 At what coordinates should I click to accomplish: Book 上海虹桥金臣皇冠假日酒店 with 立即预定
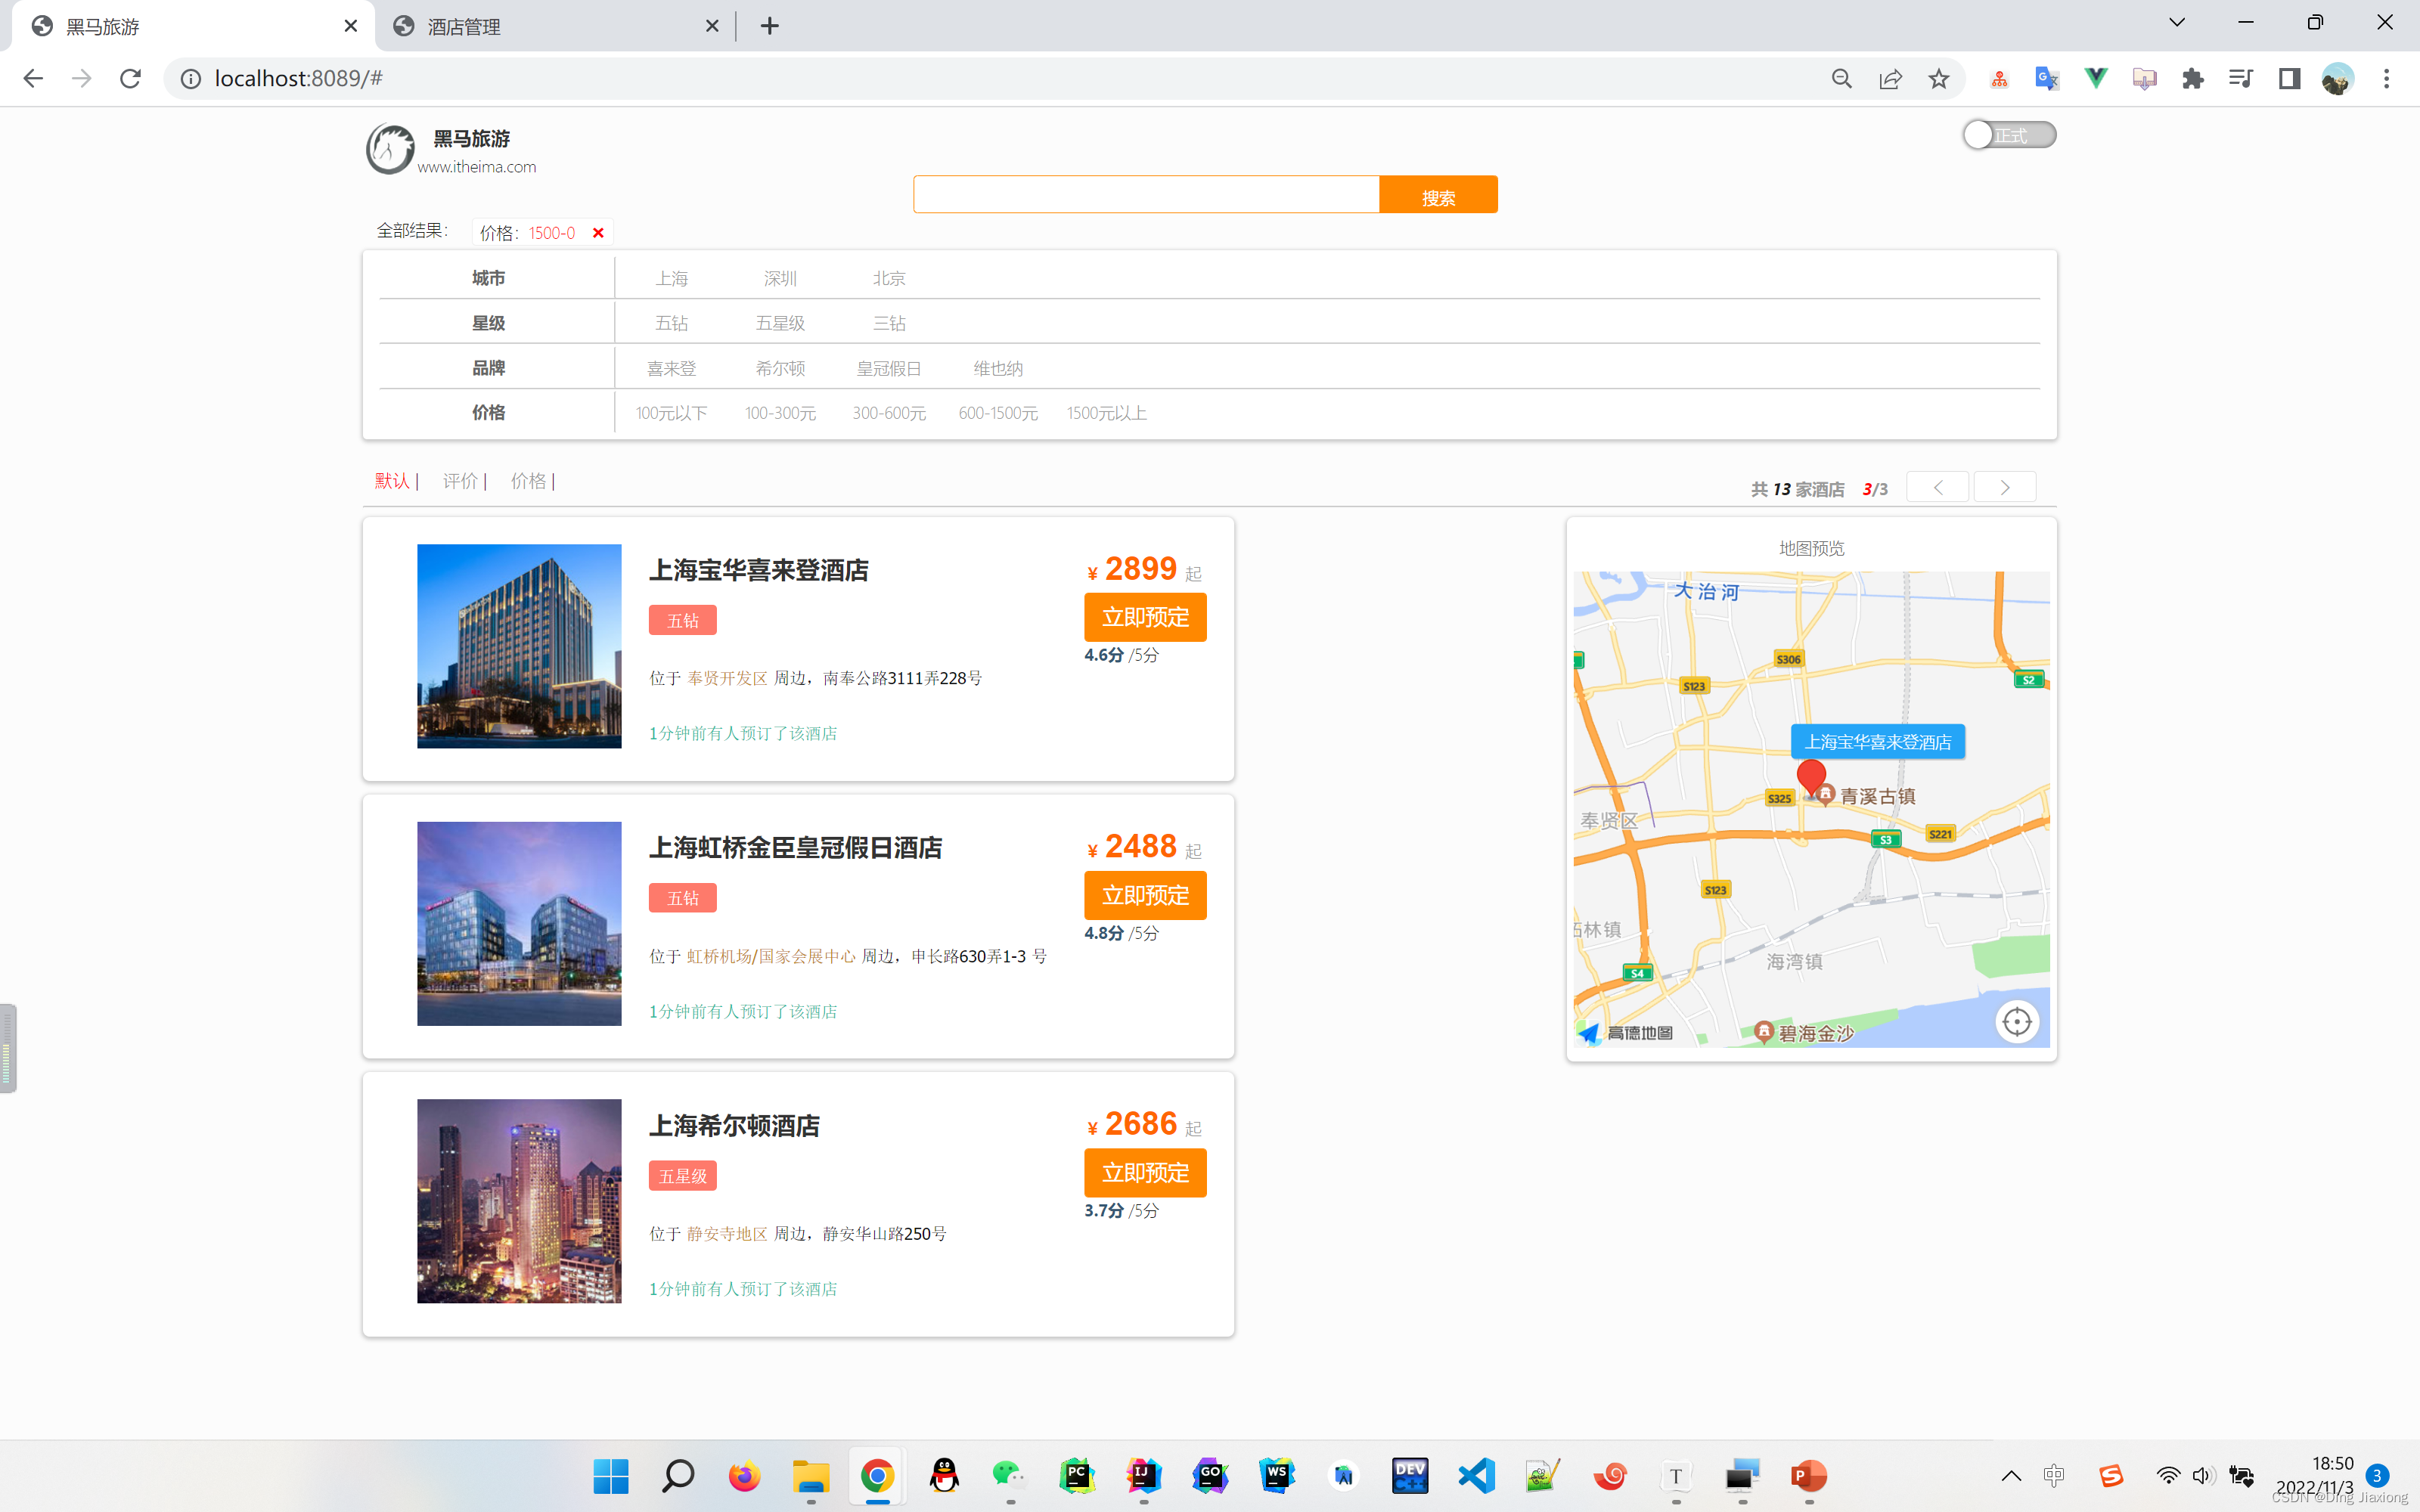pos(1145,896)
